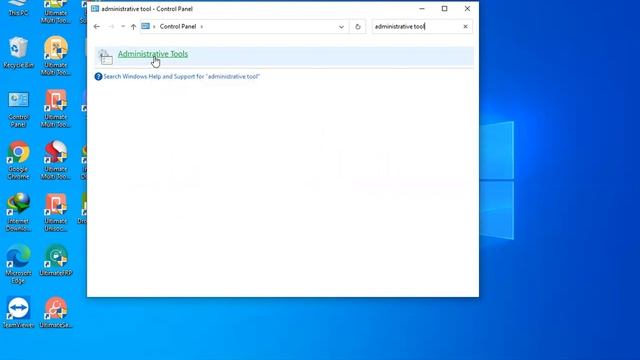Viewport: 640px width, 360px height.
Task: Clear the search box with X
Action: click(x=465, y=27)
